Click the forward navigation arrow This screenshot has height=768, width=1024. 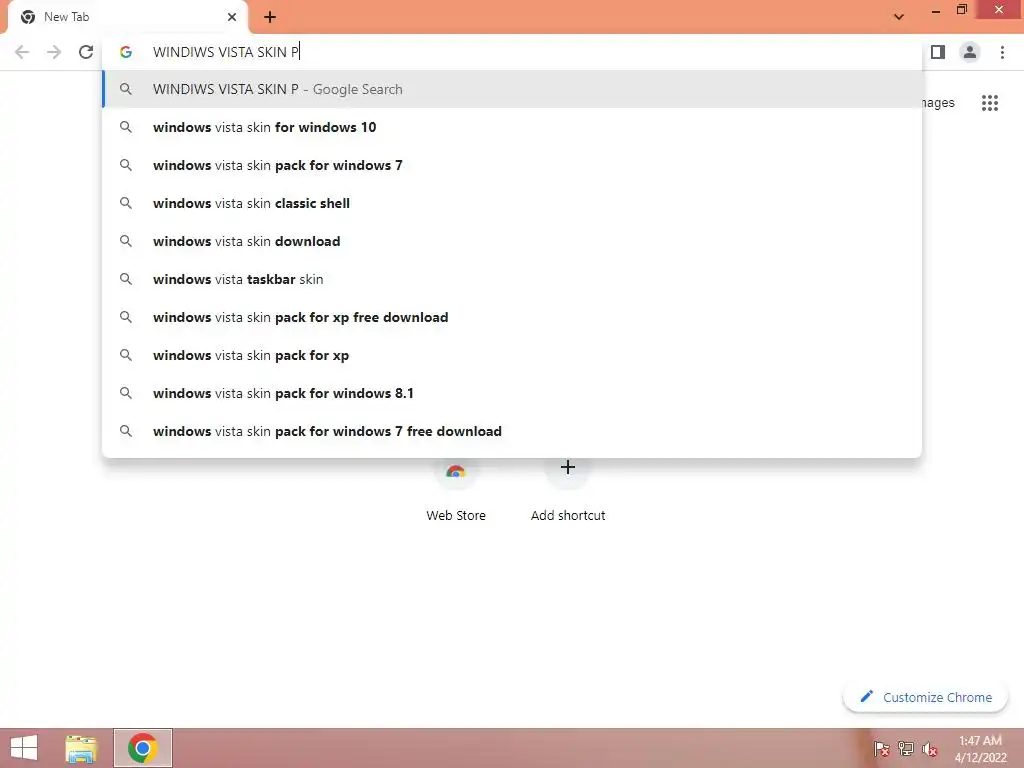(x=54, y=52)
